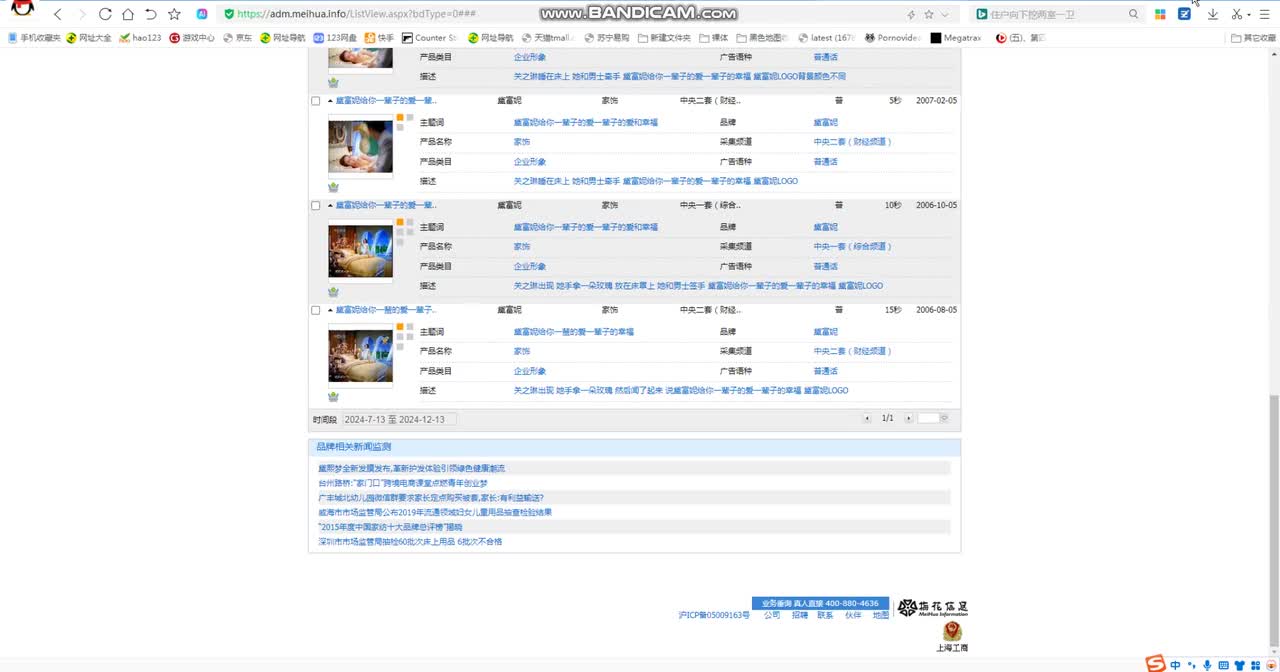Open 深圳市市场监管局 news link

click(x=410, y=542)
